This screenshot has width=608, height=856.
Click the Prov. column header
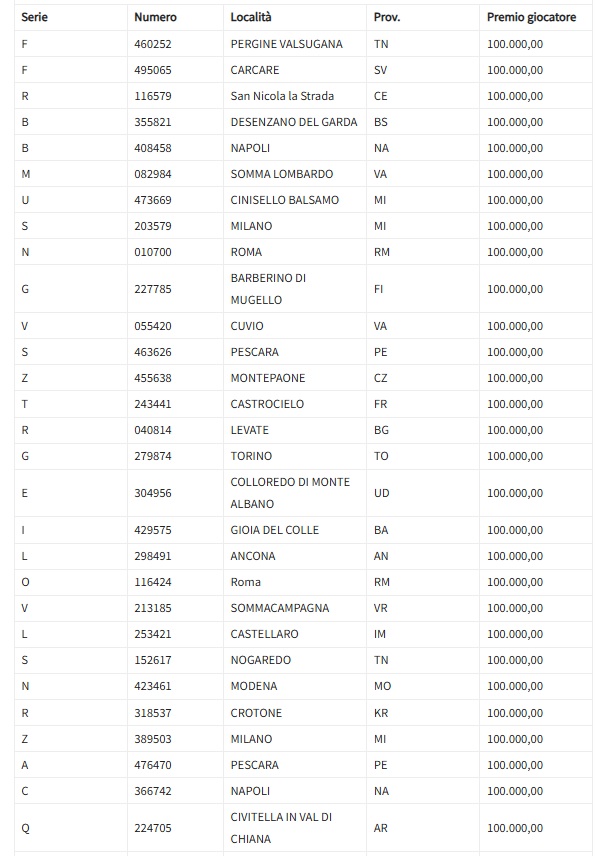(387, 17)
